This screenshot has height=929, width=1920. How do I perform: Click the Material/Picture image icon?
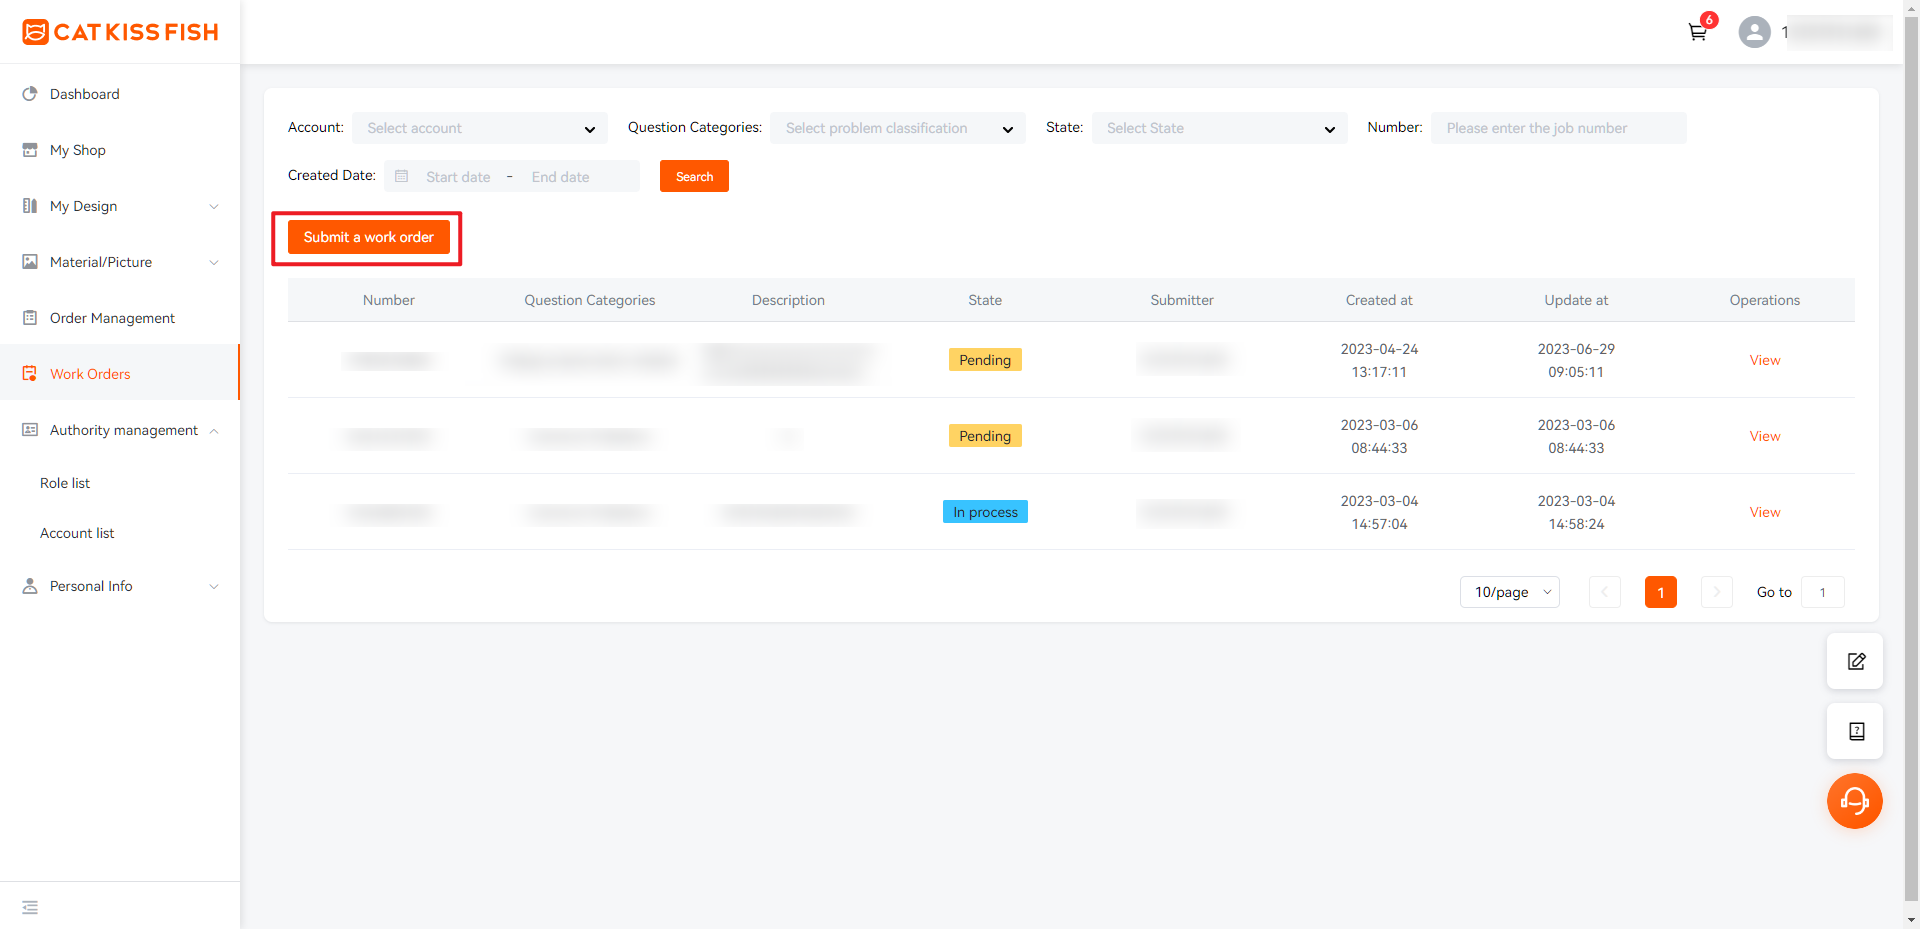30,262
